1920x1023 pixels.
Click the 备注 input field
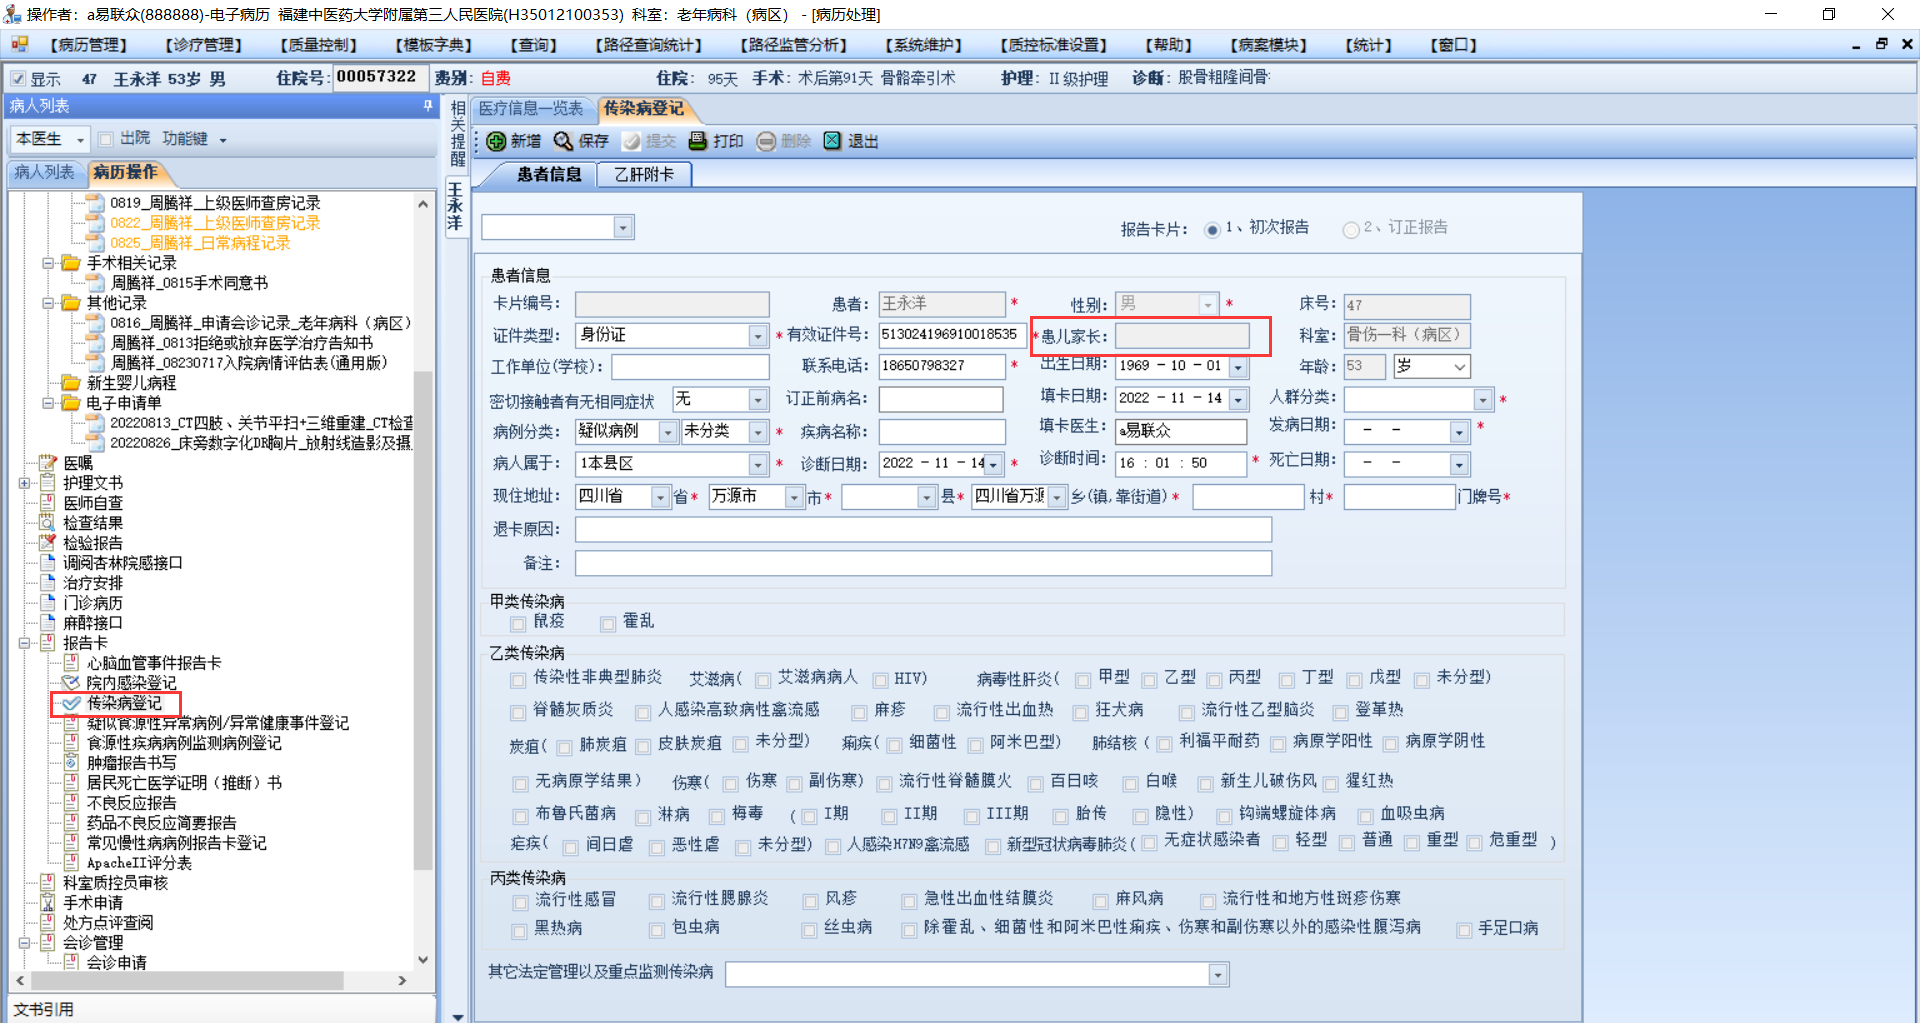click(923, 564)
